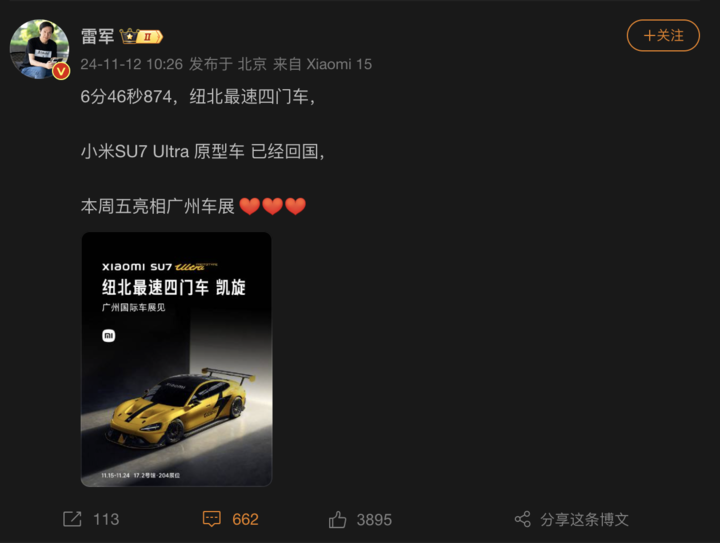Screen dimensions: 720x543
Task: Open comments via speech bubble icon
Action: (212, 519)
